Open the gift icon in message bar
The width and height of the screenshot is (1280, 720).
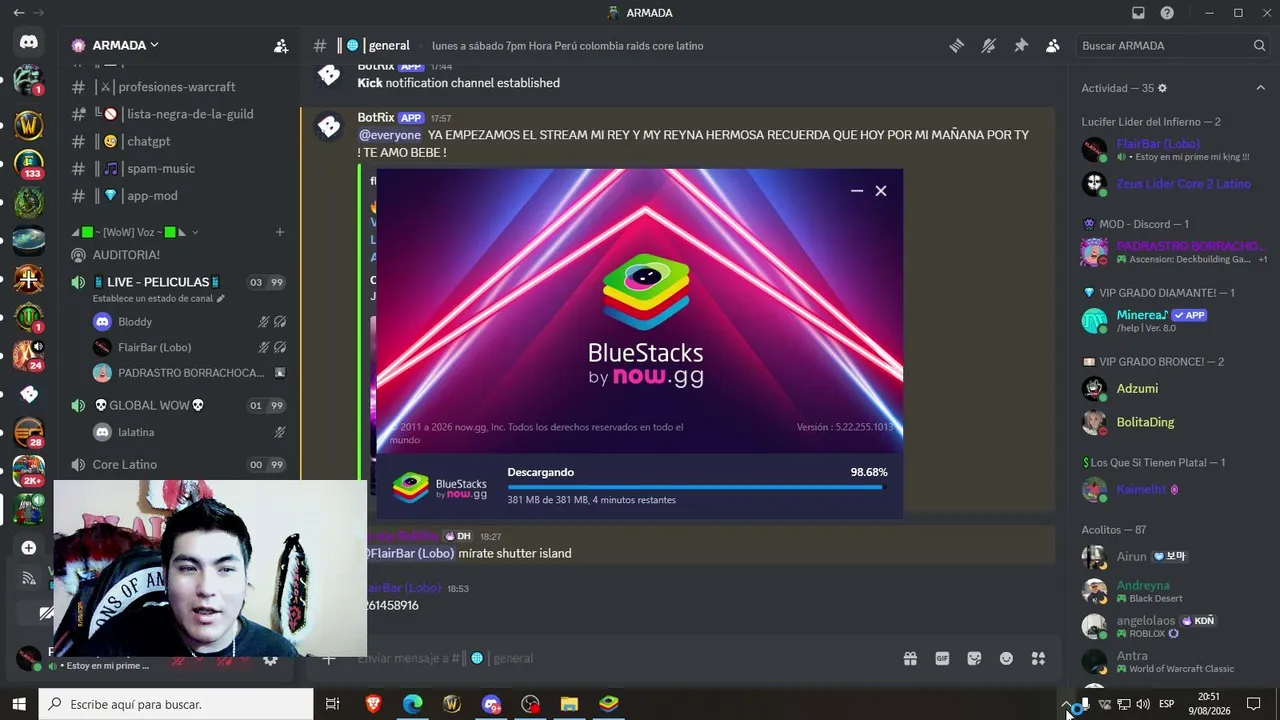pos(910,658)
